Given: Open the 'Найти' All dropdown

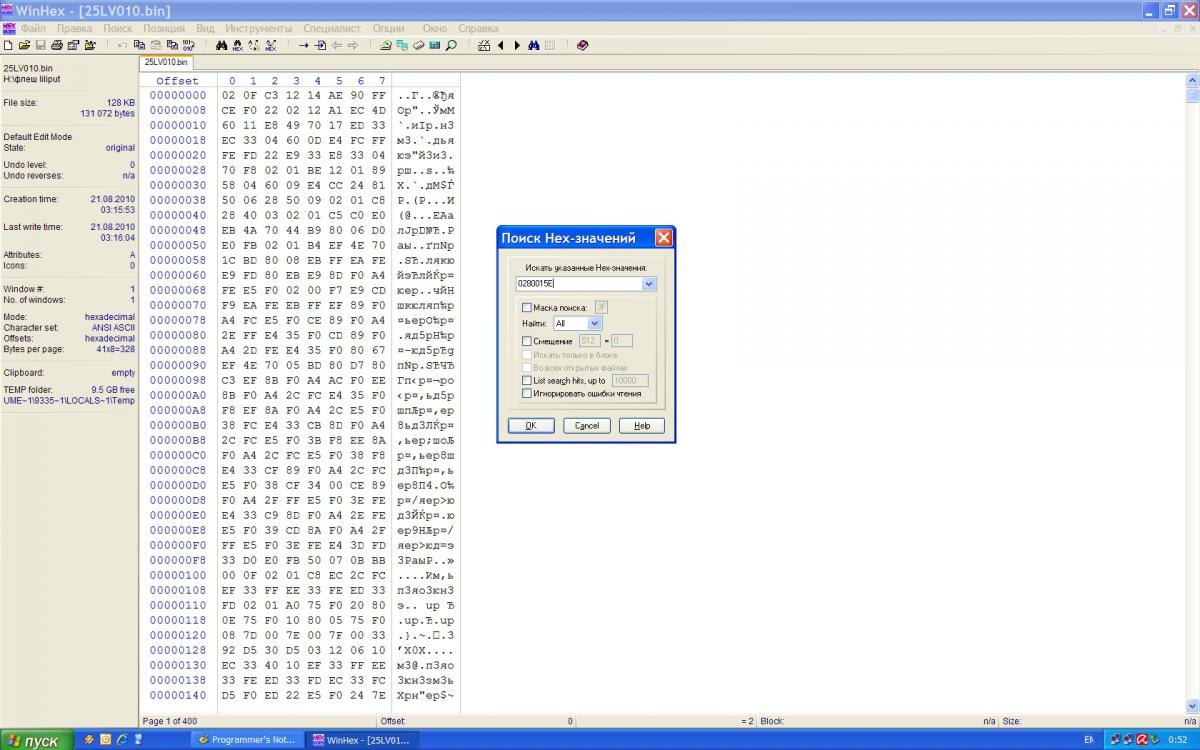Looking at the screenshot, I should pyautogui.click(x=595, y=324).
